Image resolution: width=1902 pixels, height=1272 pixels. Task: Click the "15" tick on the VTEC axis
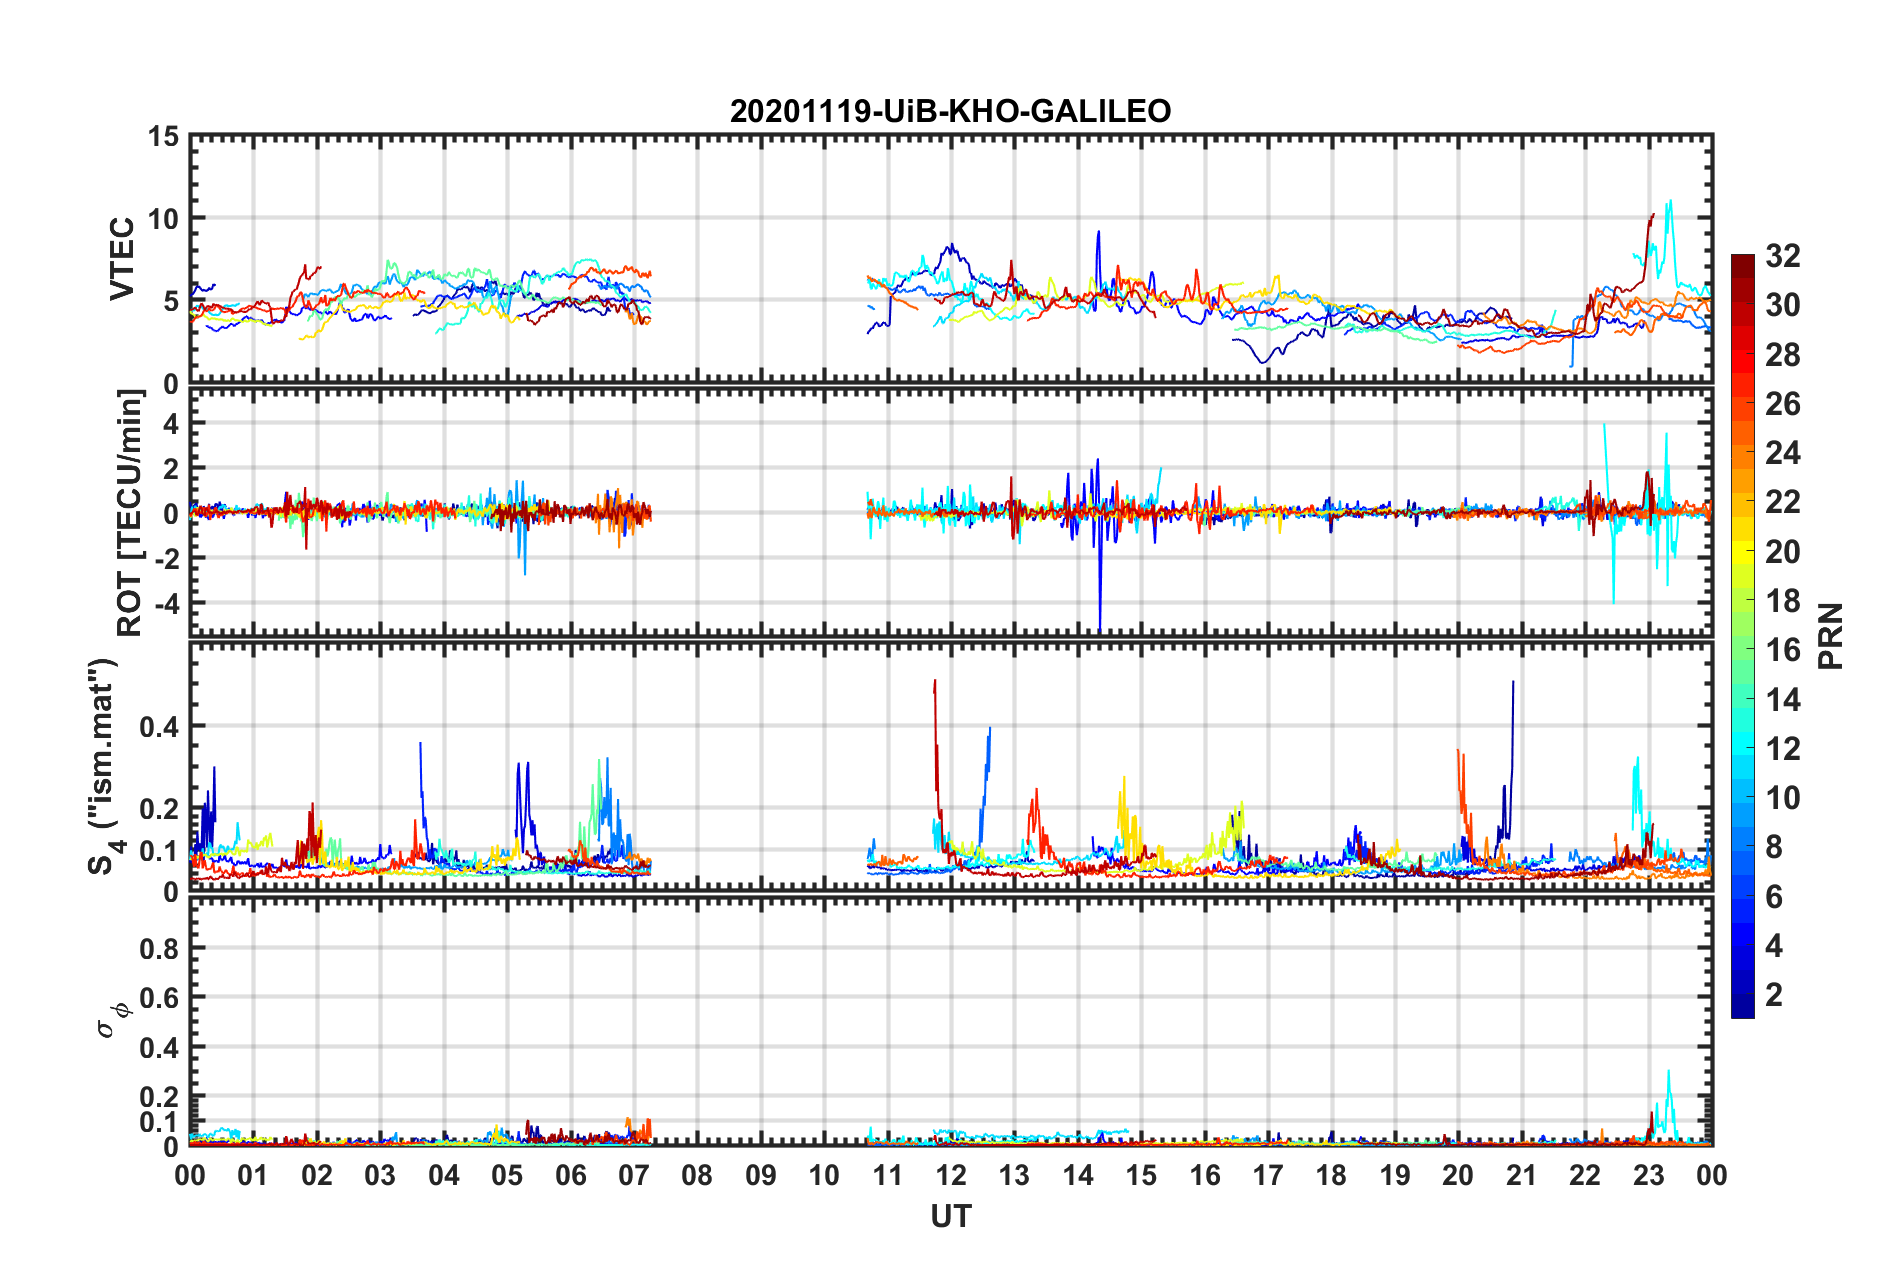coord(163,136)
